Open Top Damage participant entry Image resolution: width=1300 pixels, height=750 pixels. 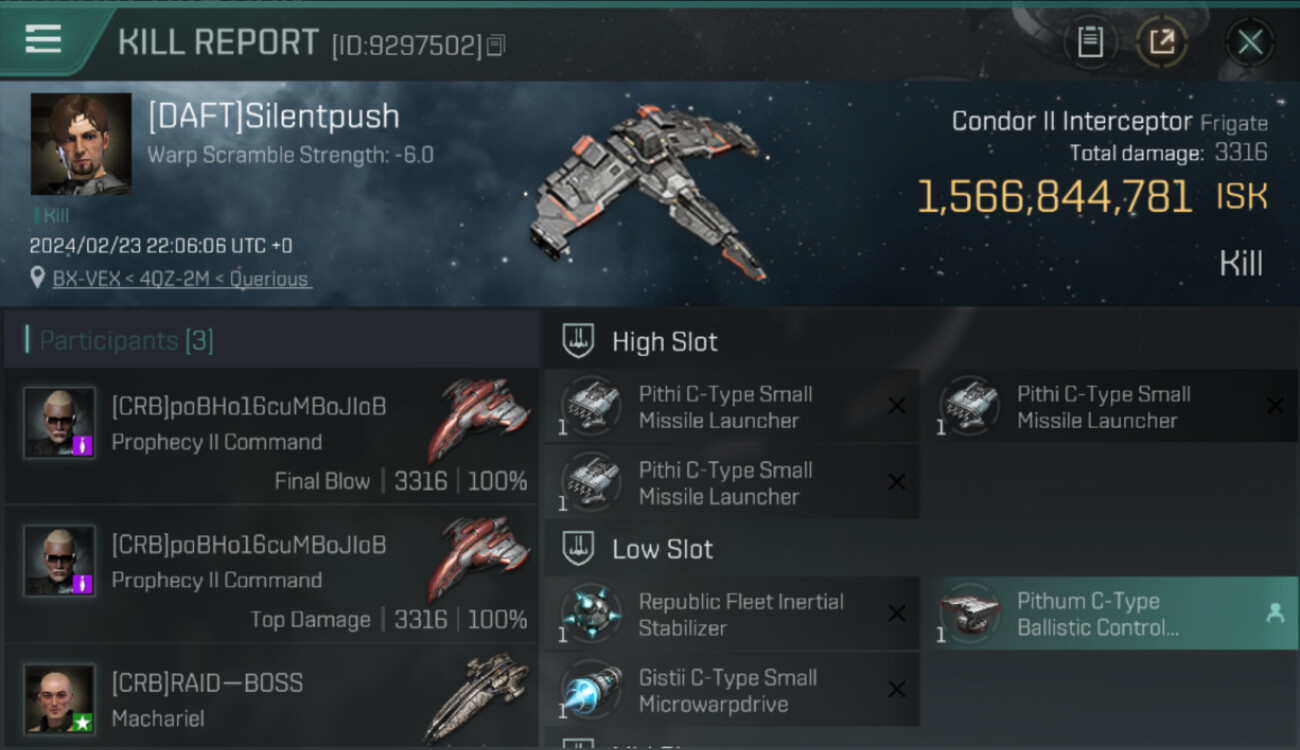click(x=271, y=575)
